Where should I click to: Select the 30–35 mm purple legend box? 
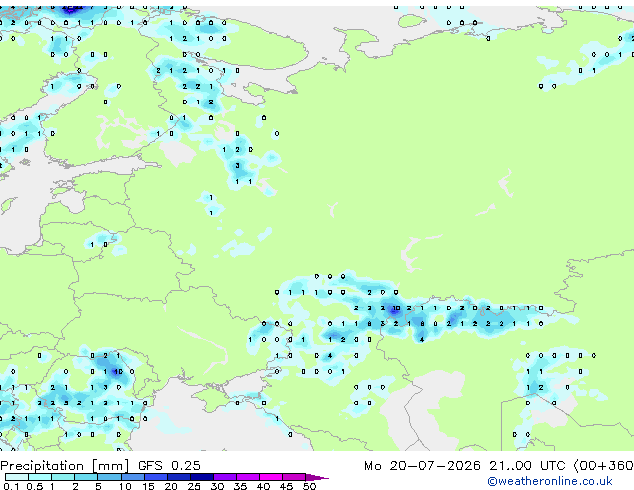(225, 477)
